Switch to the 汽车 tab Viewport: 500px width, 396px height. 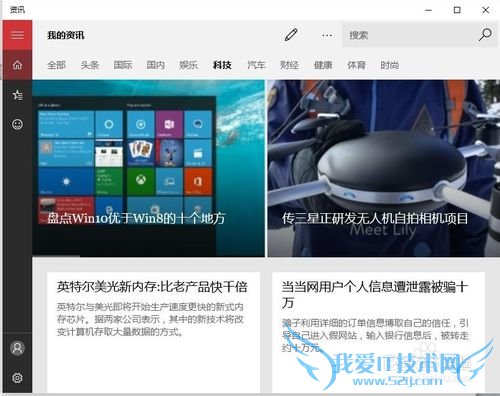coord(256,65)
